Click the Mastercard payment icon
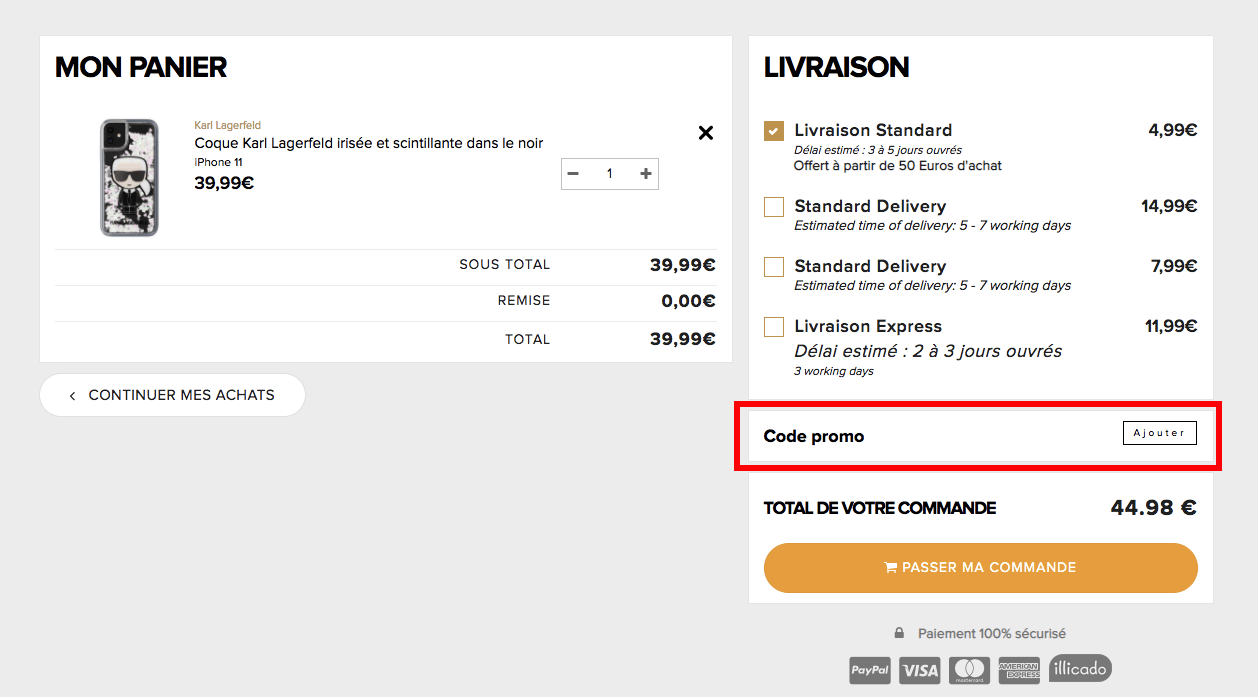Screen dimensions: 1258x697 coord(969,670)
